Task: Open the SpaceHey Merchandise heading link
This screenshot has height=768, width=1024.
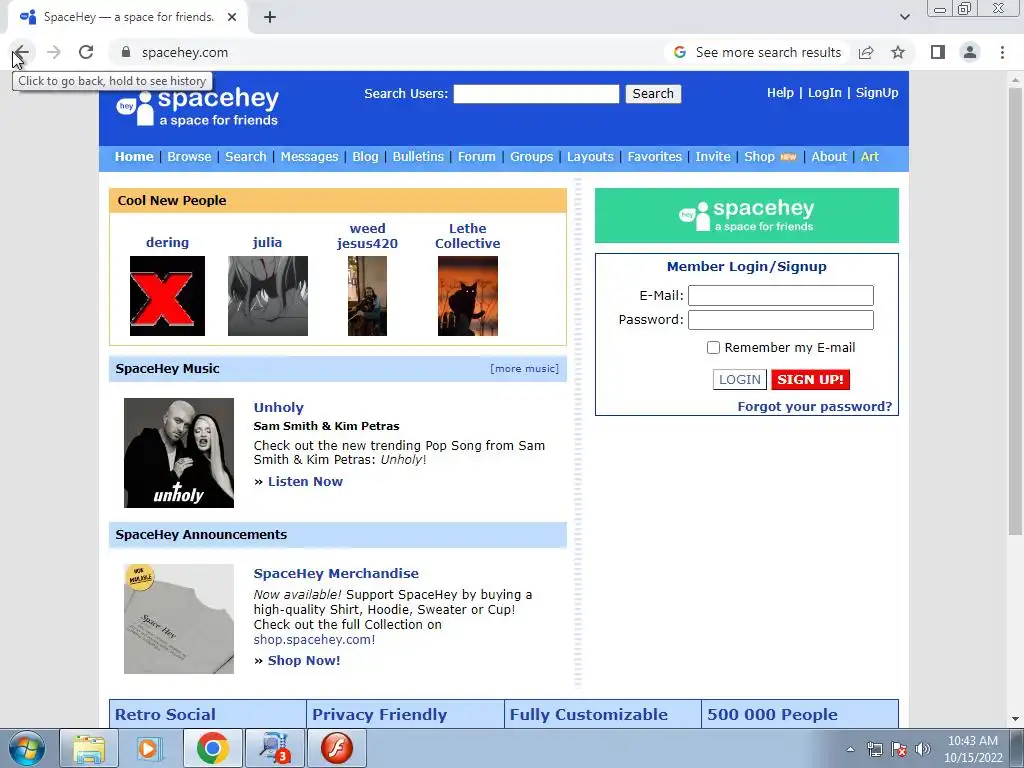Action: point(336,573)
